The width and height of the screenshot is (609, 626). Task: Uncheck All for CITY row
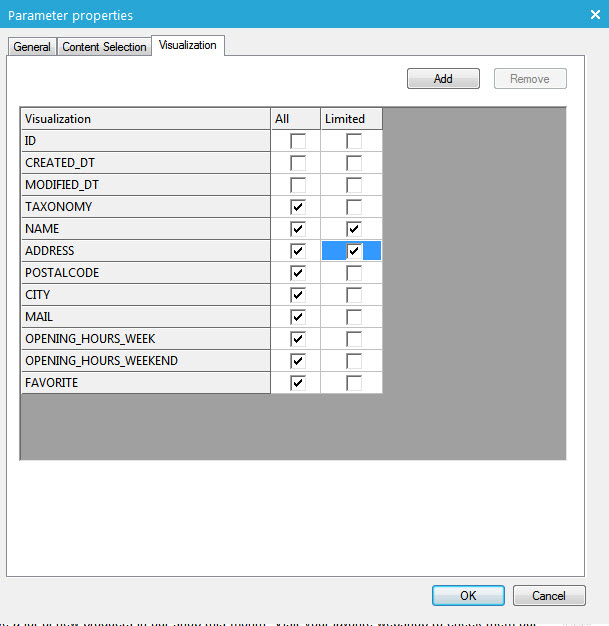[297, 295]
